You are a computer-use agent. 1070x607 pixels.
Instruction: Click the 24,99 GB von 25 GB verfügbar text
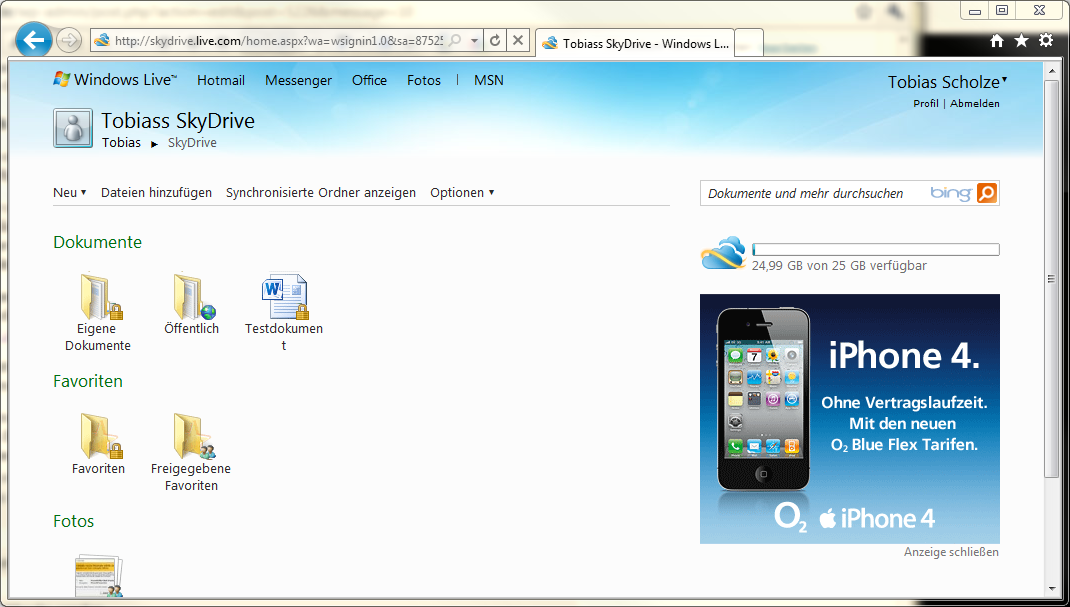pos(839,266)
